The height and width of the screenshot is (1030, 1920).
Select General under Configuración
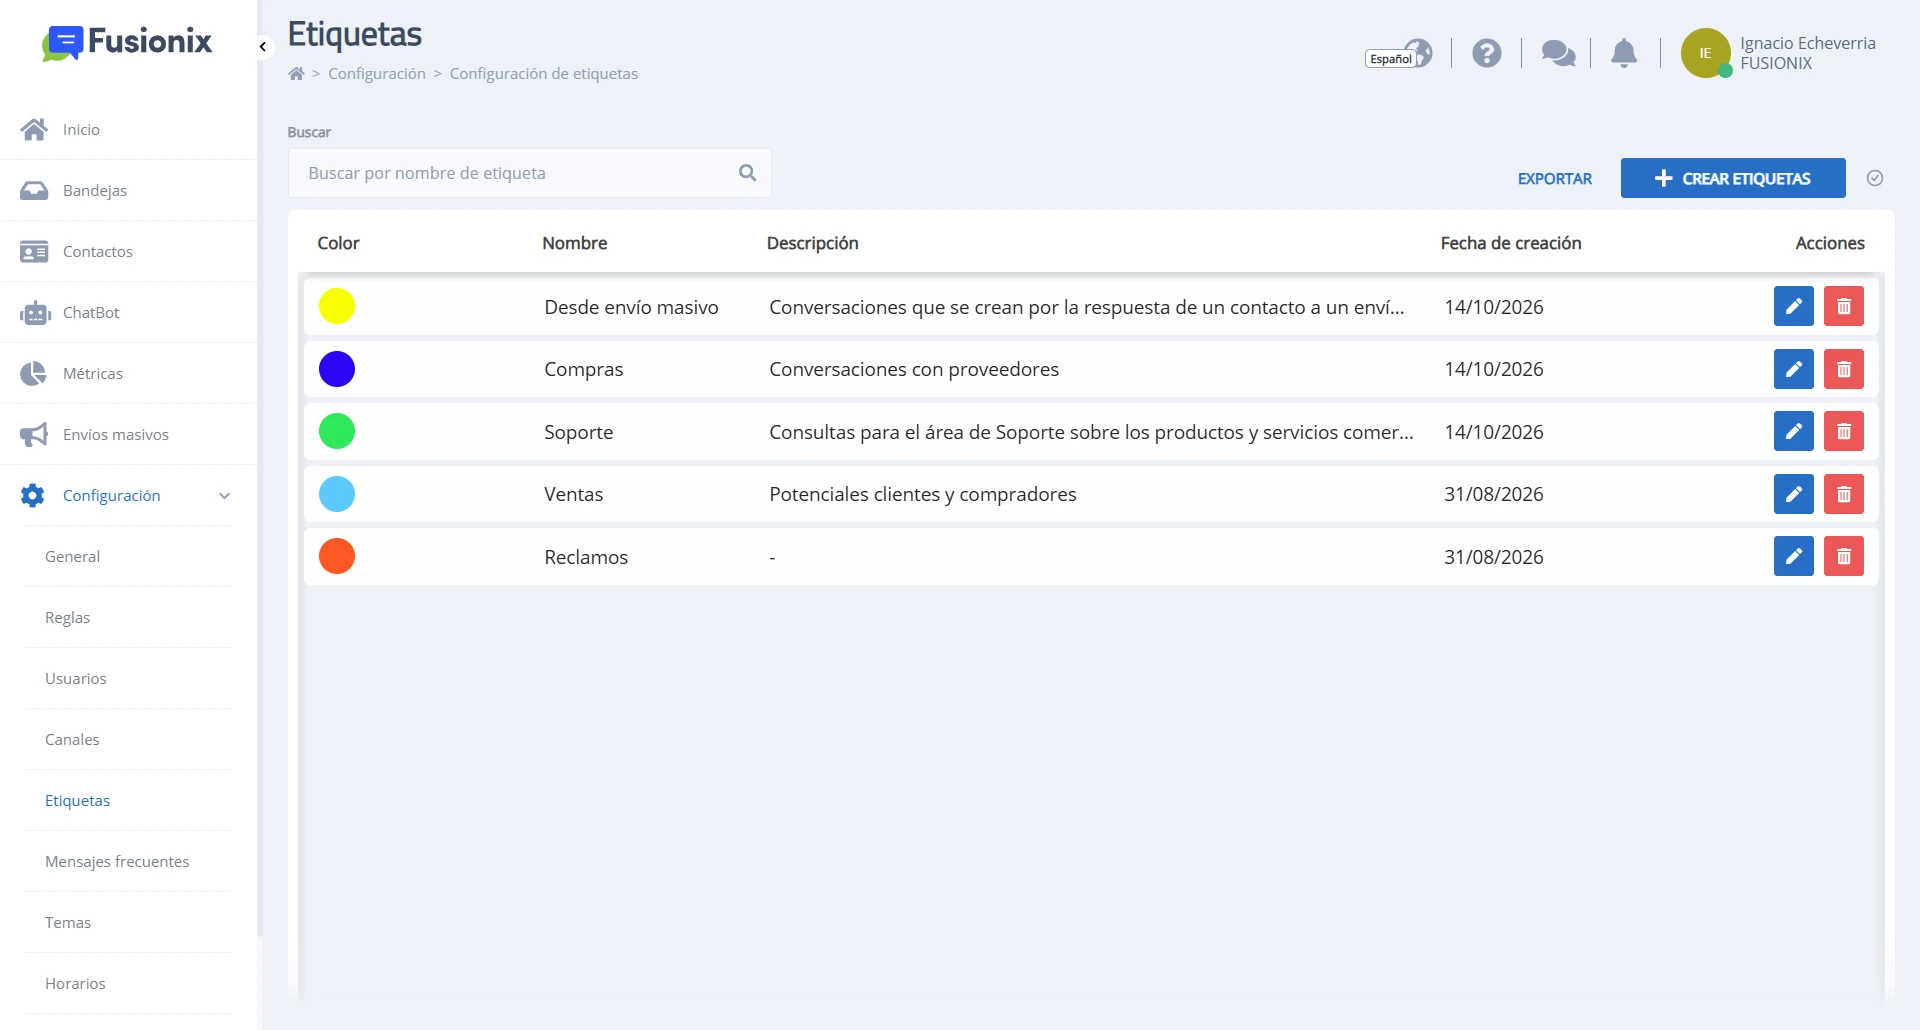pos(128,557)
